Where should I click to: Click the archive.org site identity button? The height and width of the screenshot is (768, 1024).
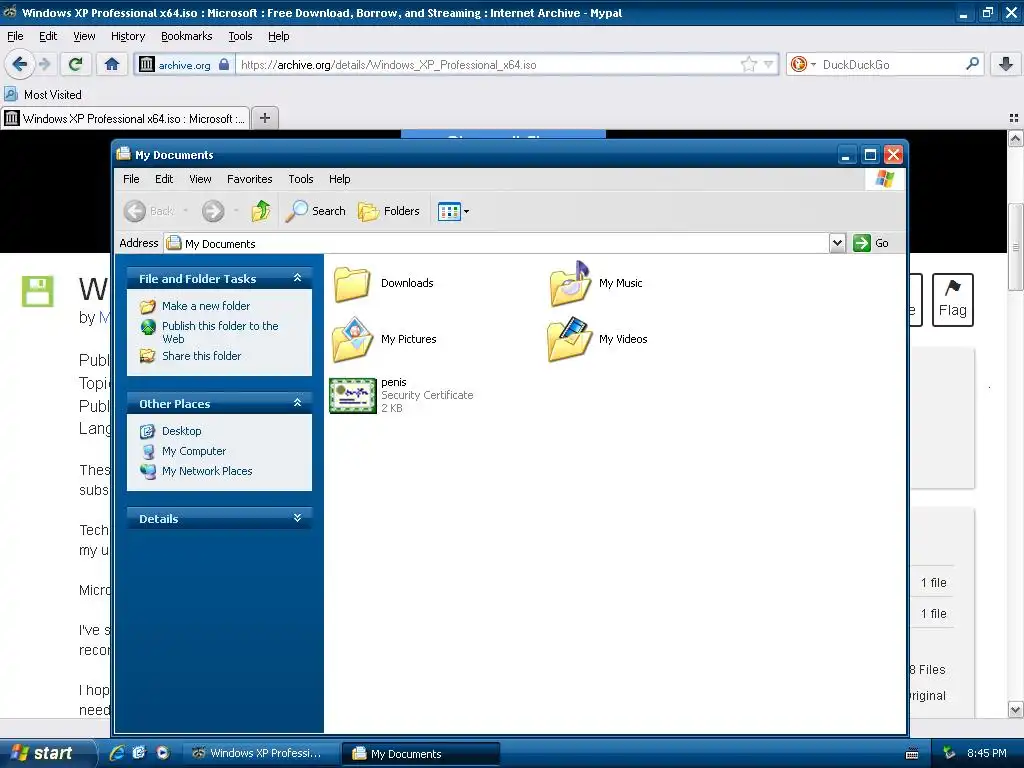184,65
